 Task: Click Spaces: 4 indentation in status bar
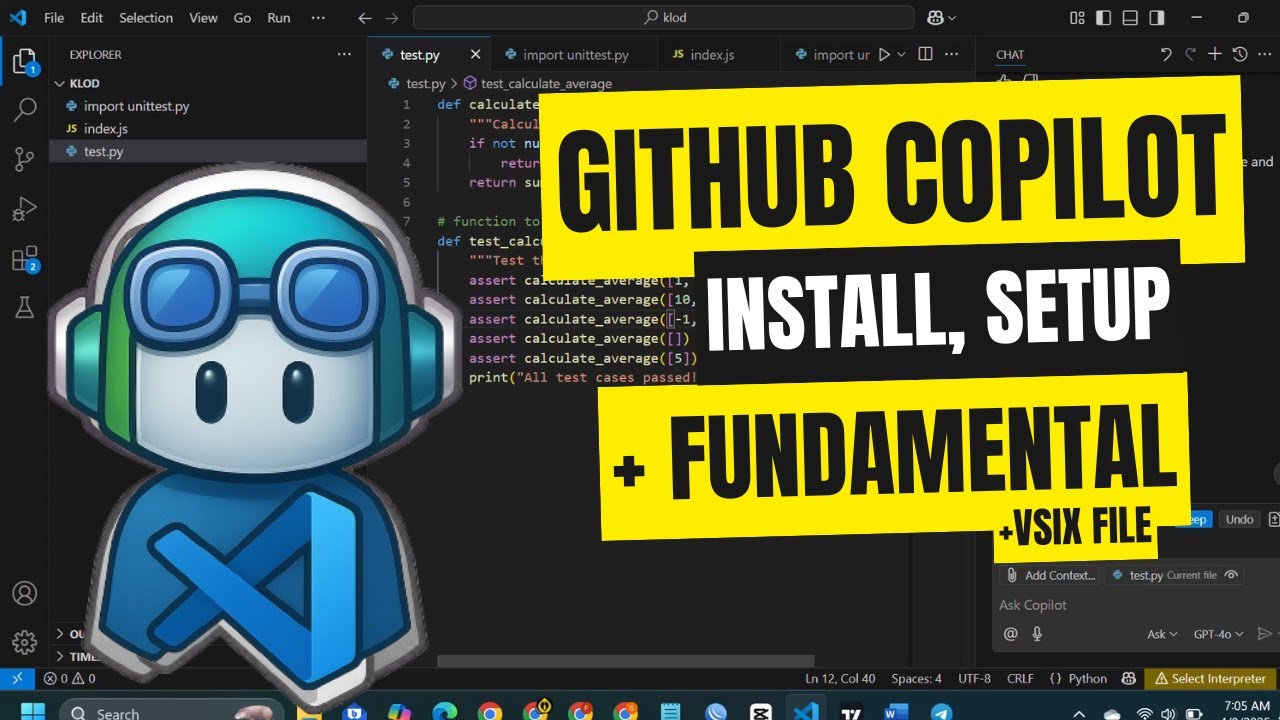coord(916,678)
